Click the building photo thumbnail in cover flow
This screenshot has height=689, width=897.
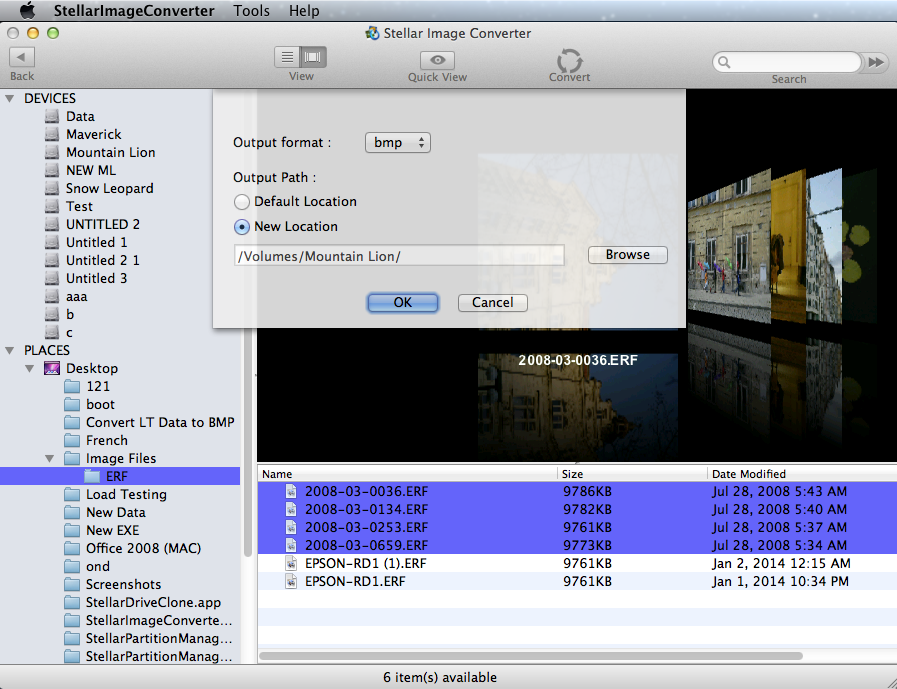point(729,246)
